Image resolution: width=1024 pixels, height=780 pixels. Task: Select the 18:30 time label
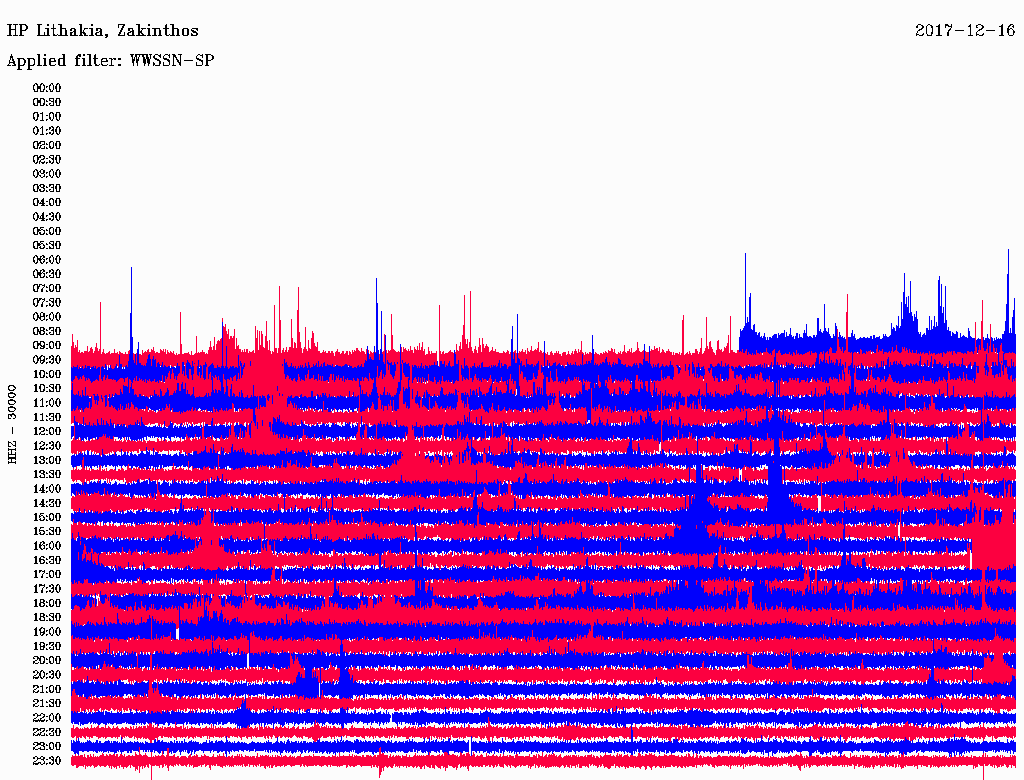tap(47, 617)
